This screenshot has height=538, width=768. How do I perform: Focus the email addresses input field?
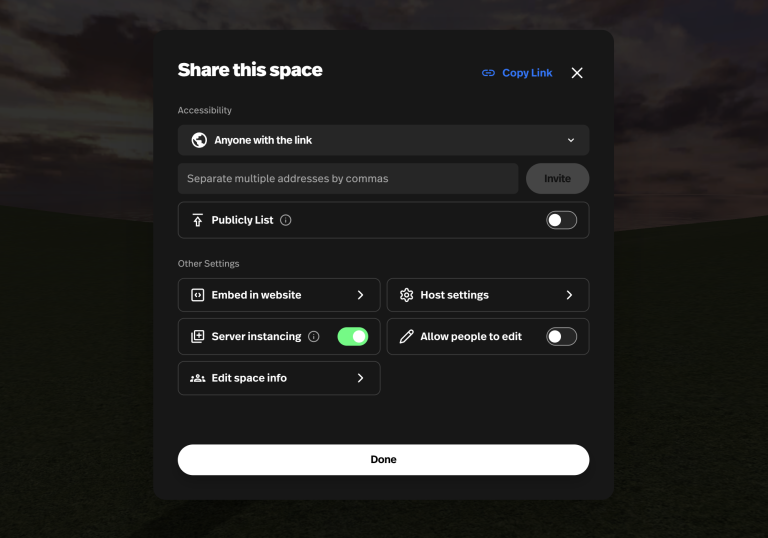(x=348, y=178)
